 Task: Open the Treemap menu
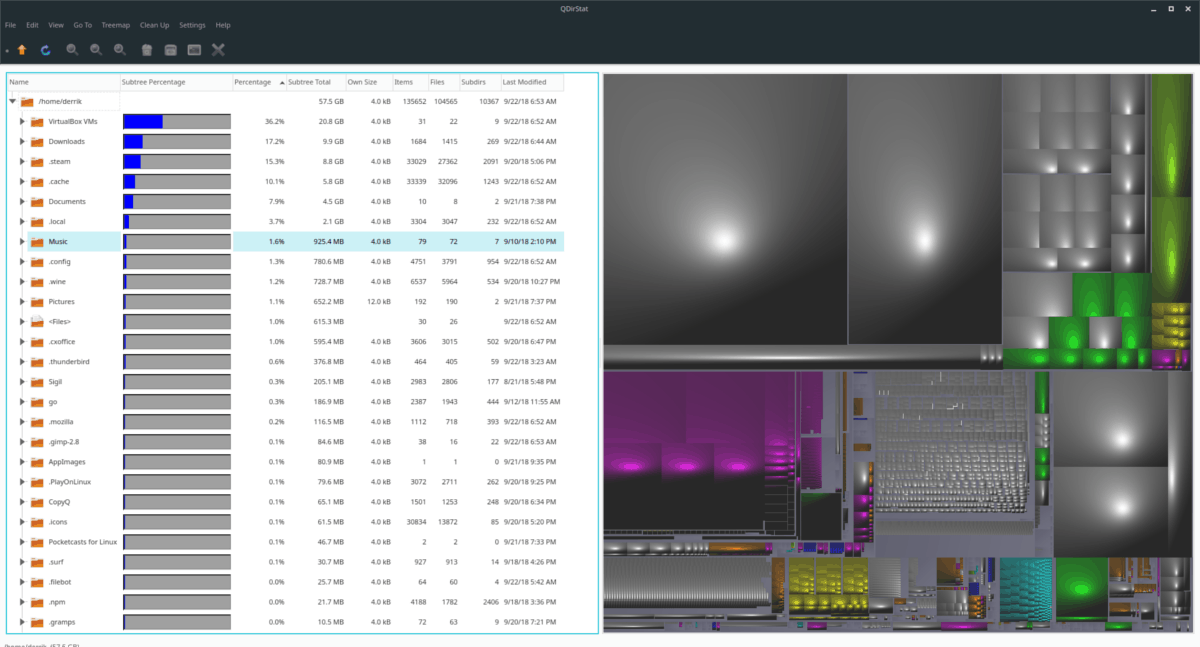[116, 25]
